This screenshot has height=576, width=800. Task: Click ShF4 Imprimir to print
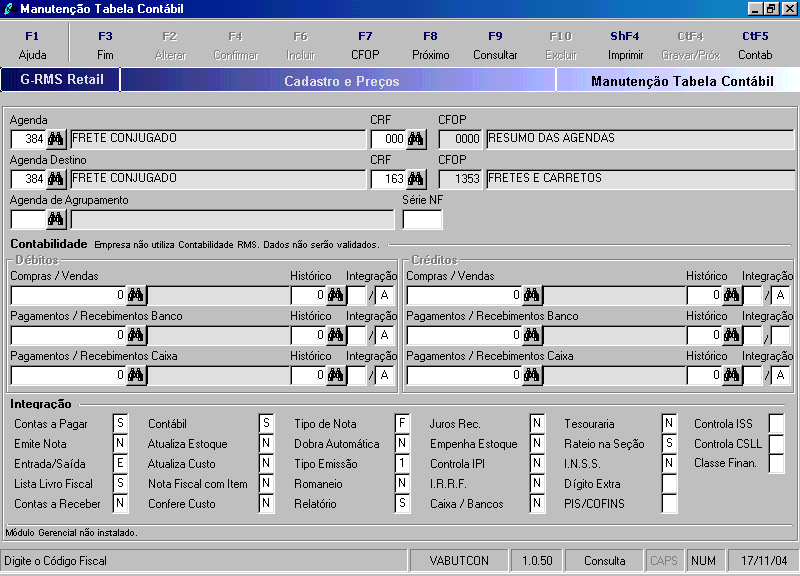(x=625, y=45)
